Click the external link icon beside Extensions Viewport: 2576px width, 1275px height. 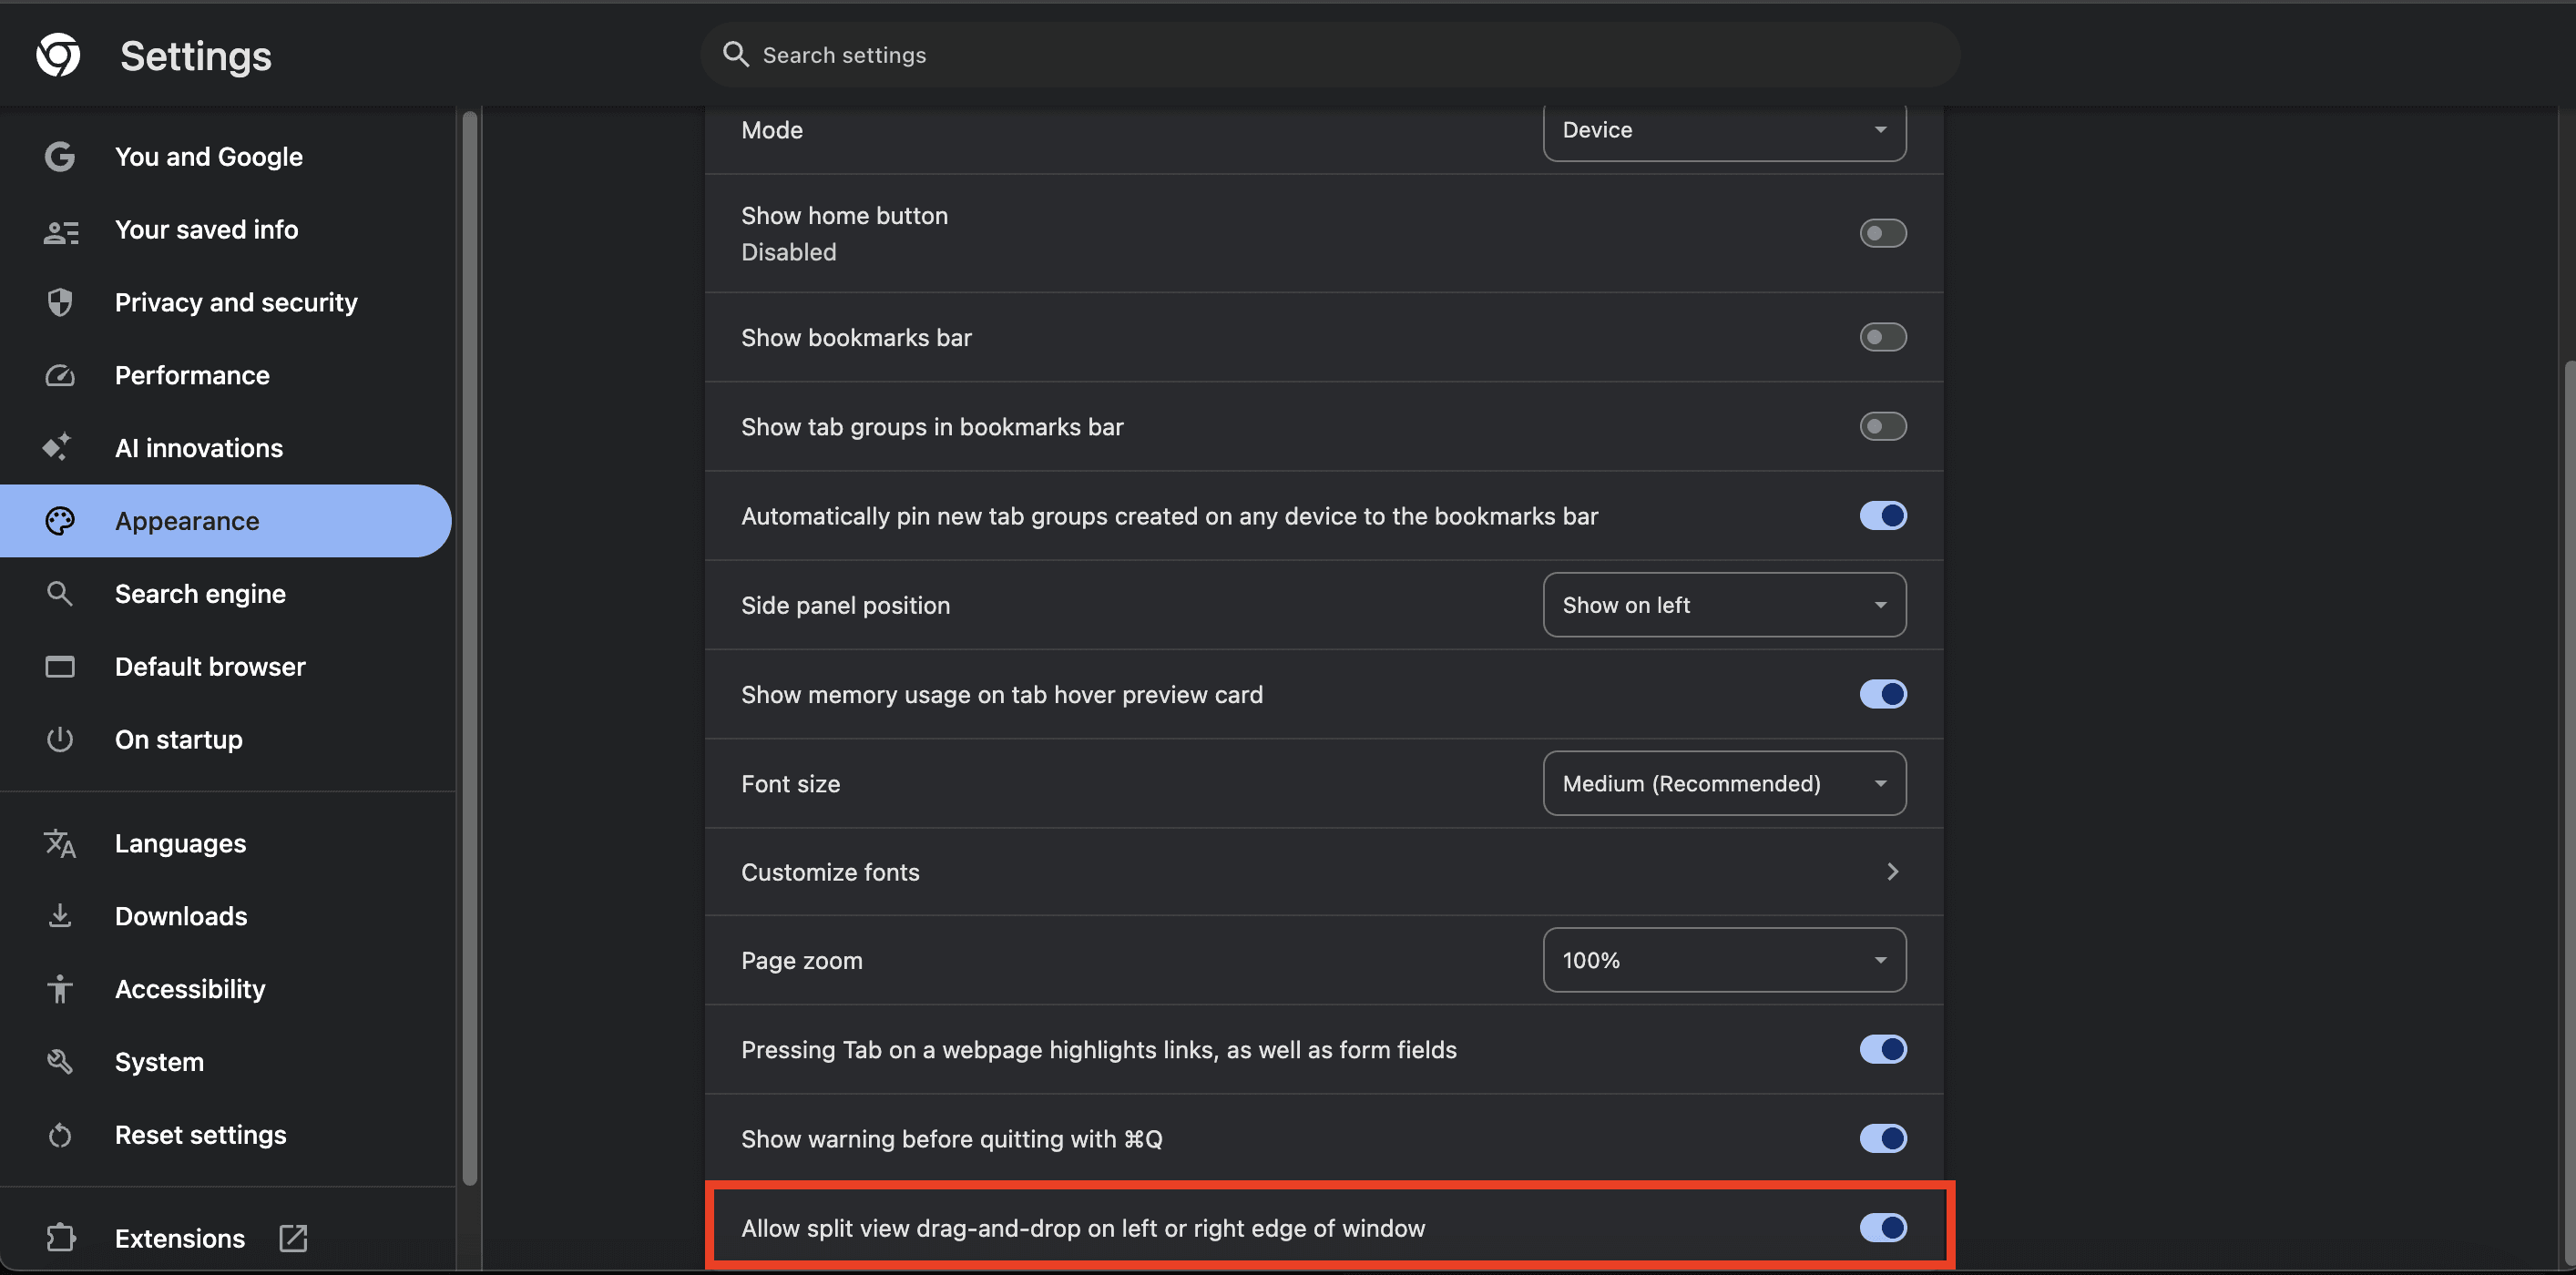point(293,1238)
